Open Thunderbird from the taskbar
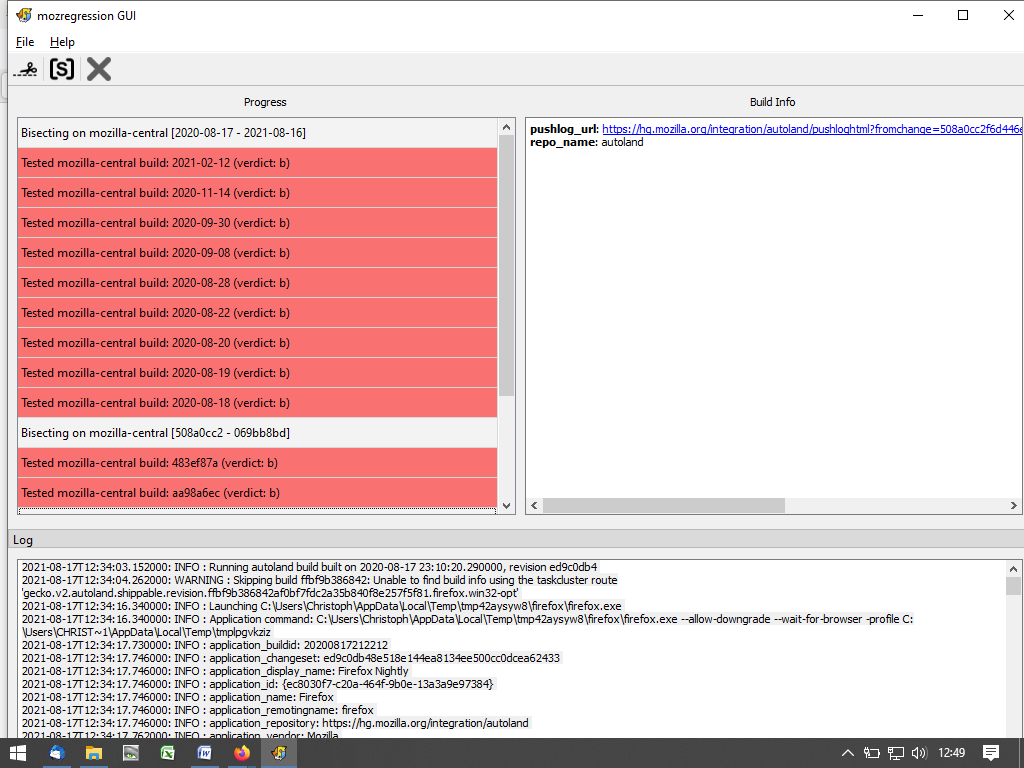1024x768 pixels. [57, 753]
